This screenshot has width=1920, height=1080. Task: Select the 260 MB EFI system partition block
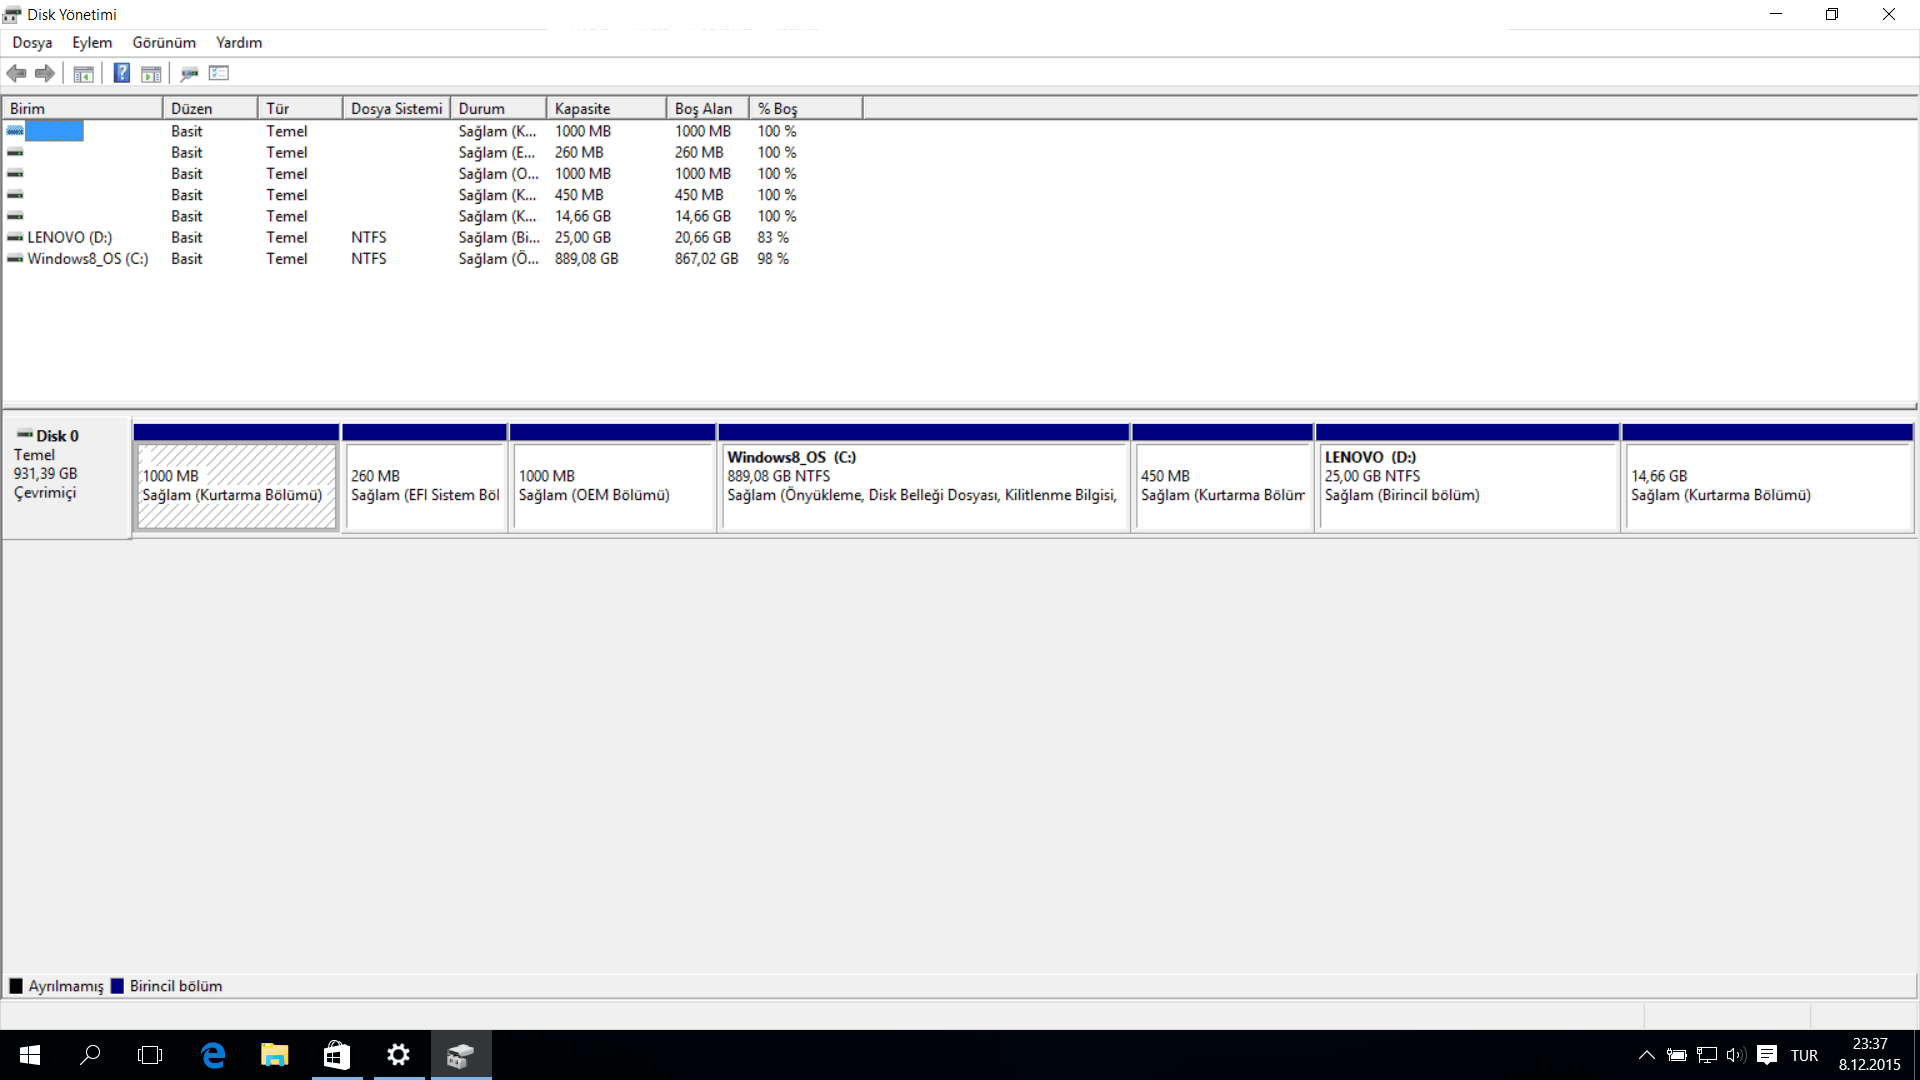click(424, 486)
